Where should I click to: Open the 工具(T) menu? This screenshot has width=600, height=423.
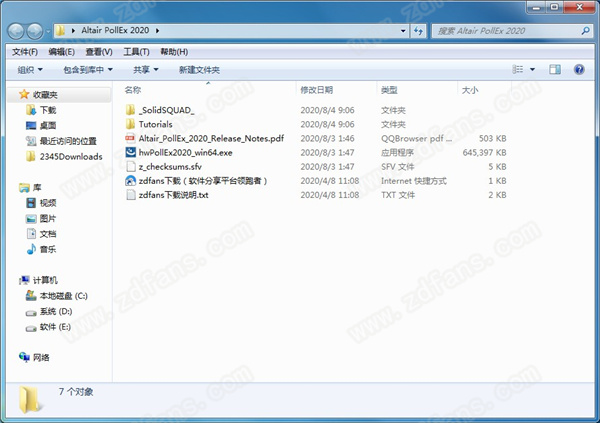pyautogui.click(x=136, y=52)
